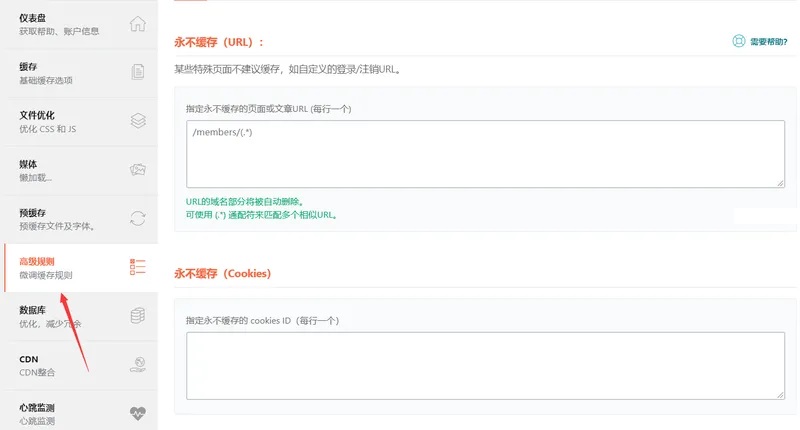Click the globe-in-hand icon for CDN
Viewport: 800px width, 430px height.
tap(138, 364)
